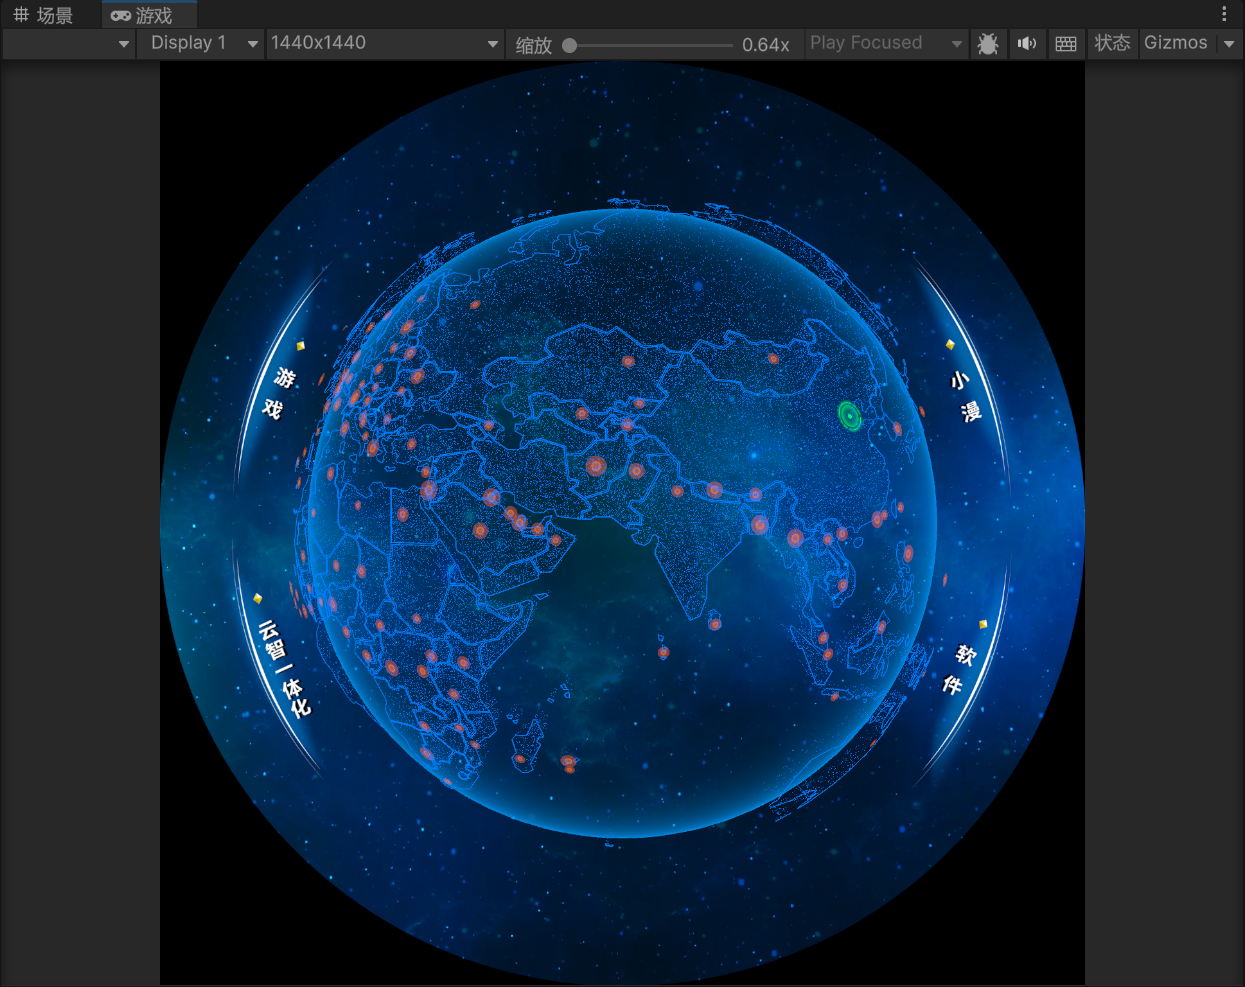The width and height of the screenshot is (1245, 987).
Task: Click the 缩放 zoom slider handle
Action: 569,45
